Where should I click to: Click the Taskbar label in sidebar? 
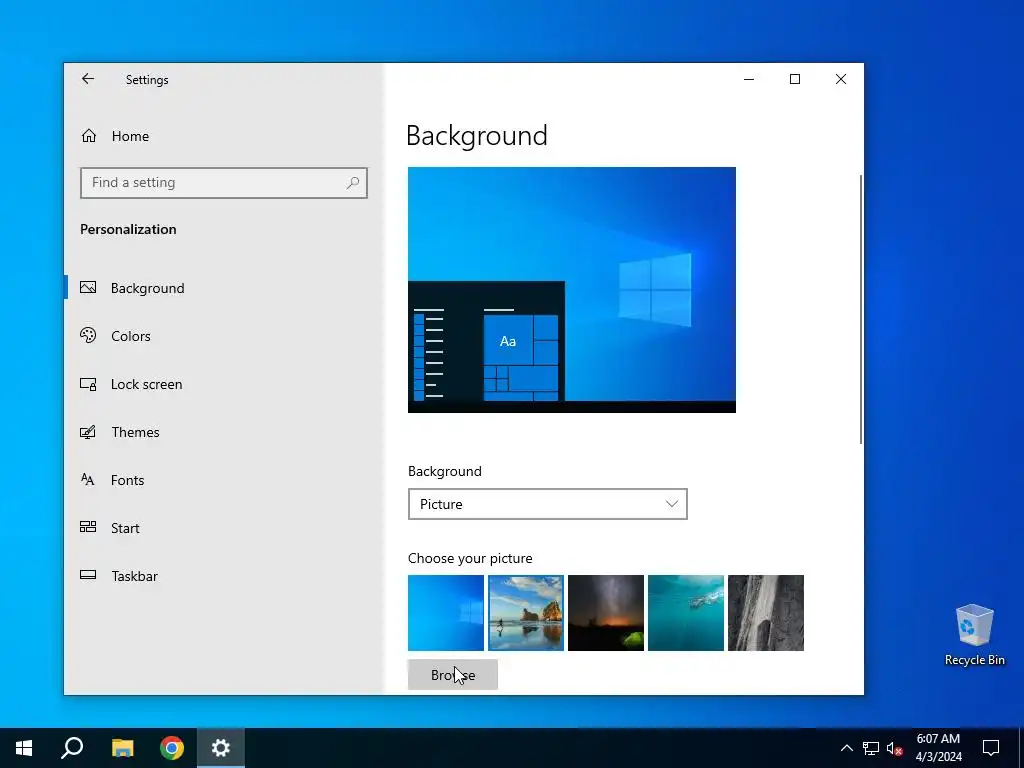135,576
